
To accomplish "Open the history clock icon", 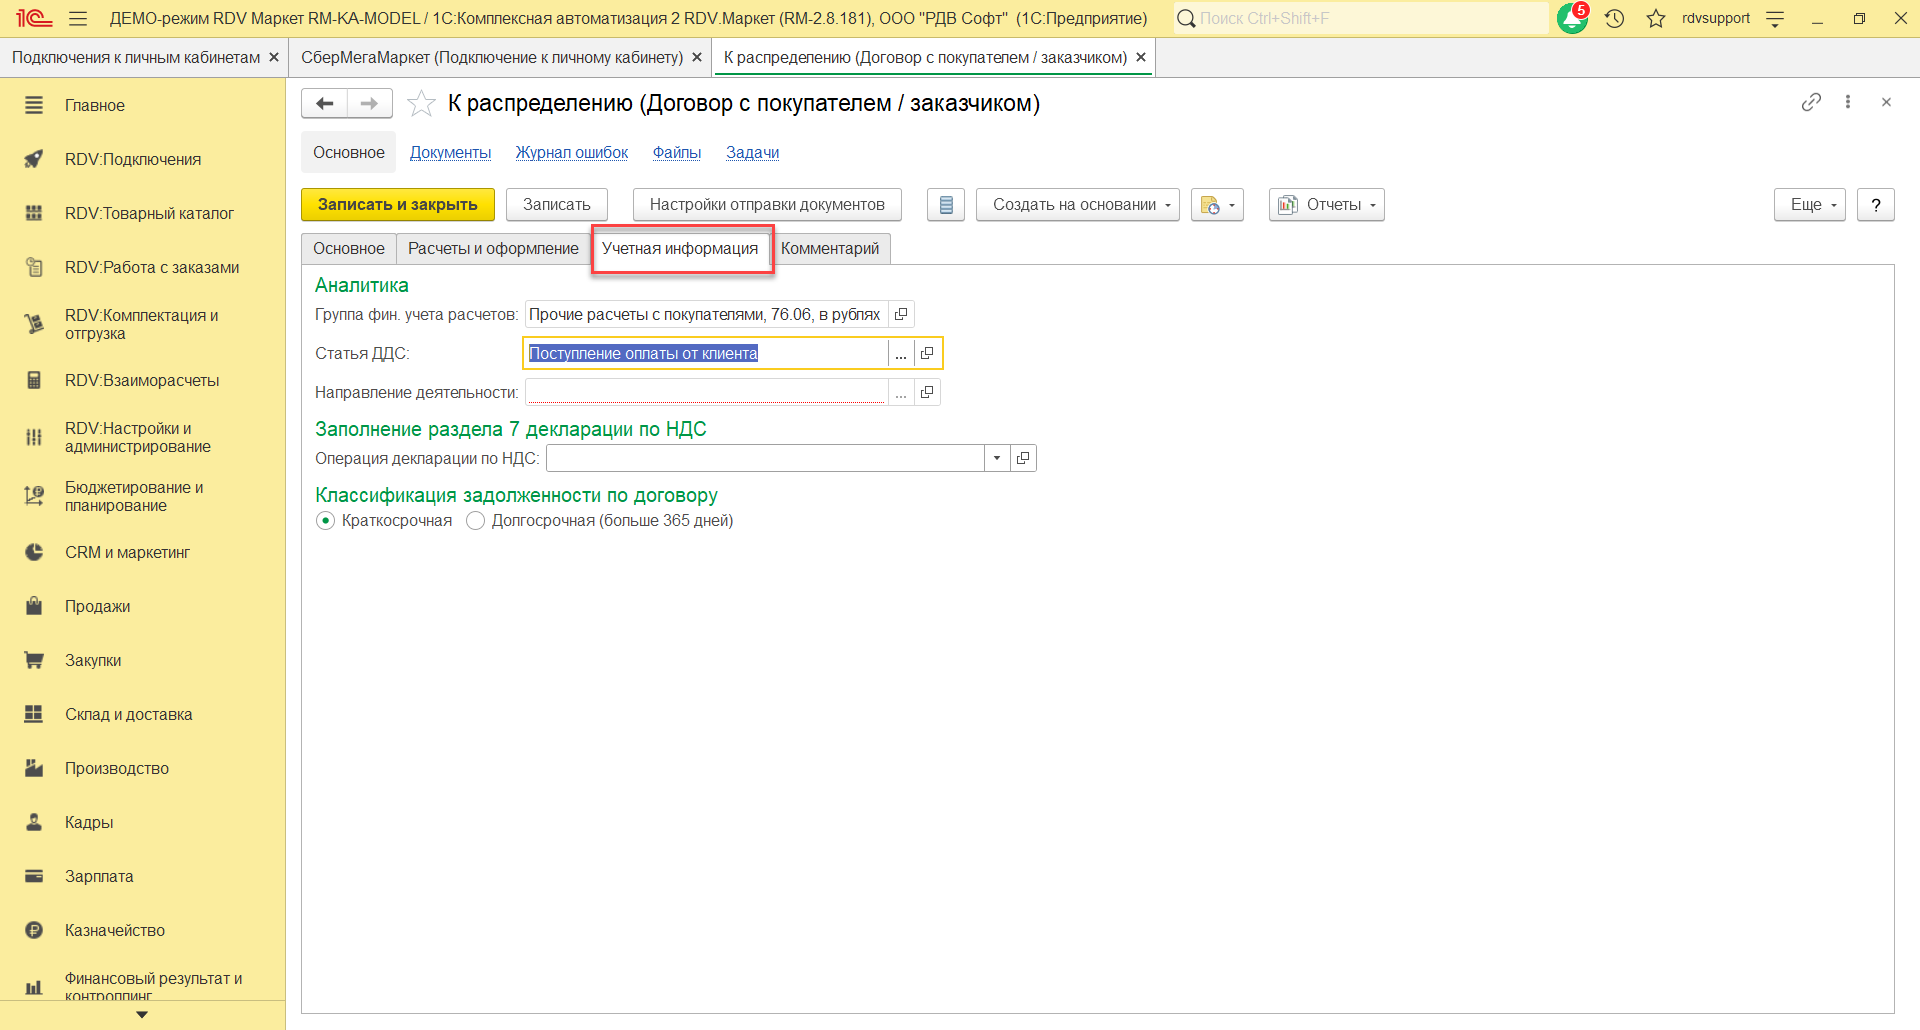I will click(1614, 18).
